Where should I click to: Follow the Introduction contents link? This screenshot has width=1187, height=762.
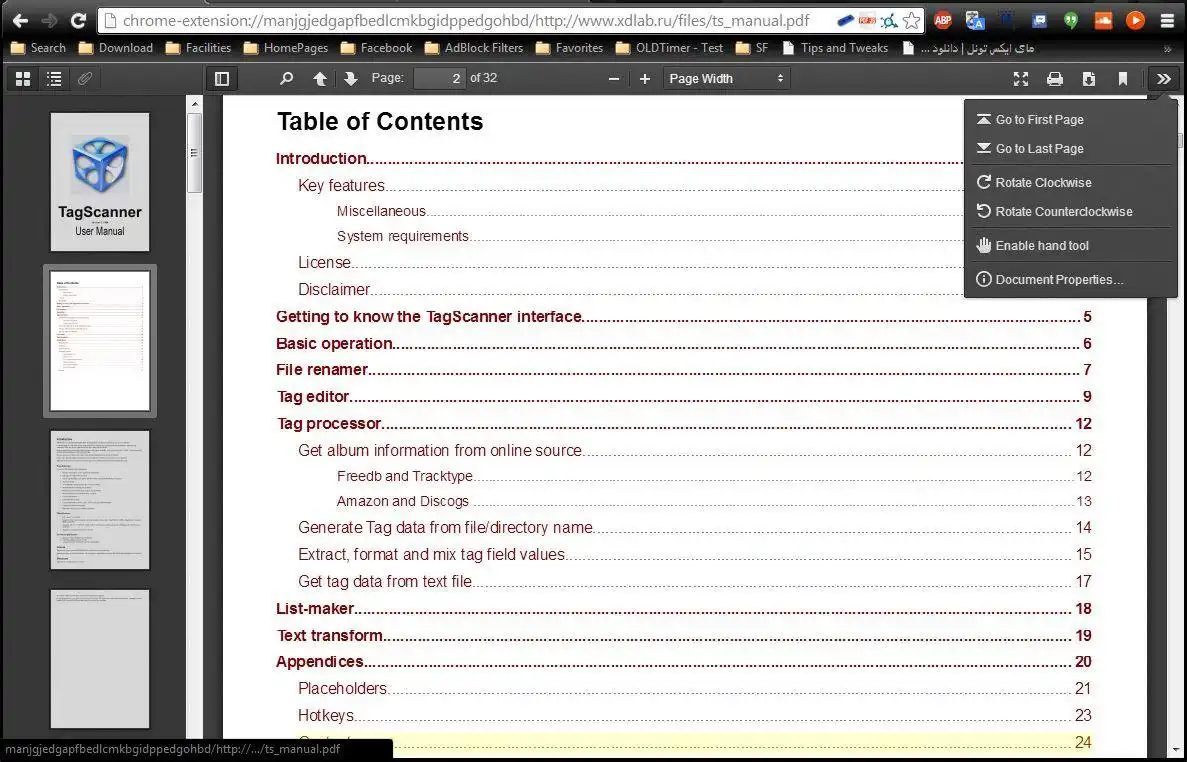(x=321, y=159)
